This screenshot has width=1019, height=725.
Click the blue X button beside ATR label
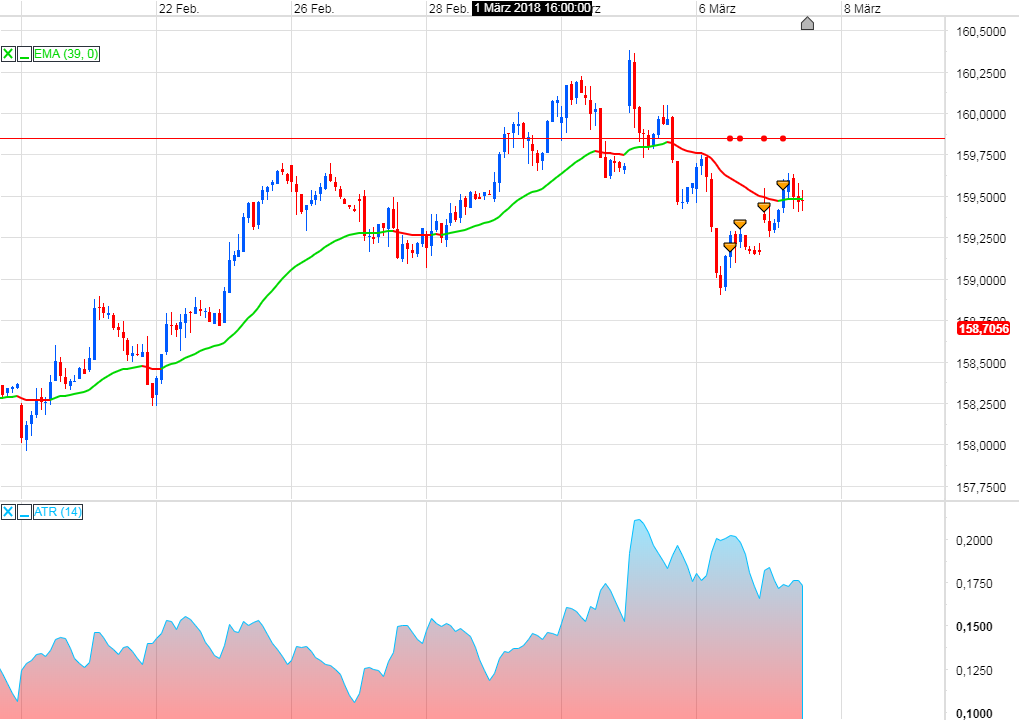pyautogui.click(x=8, y=512)
